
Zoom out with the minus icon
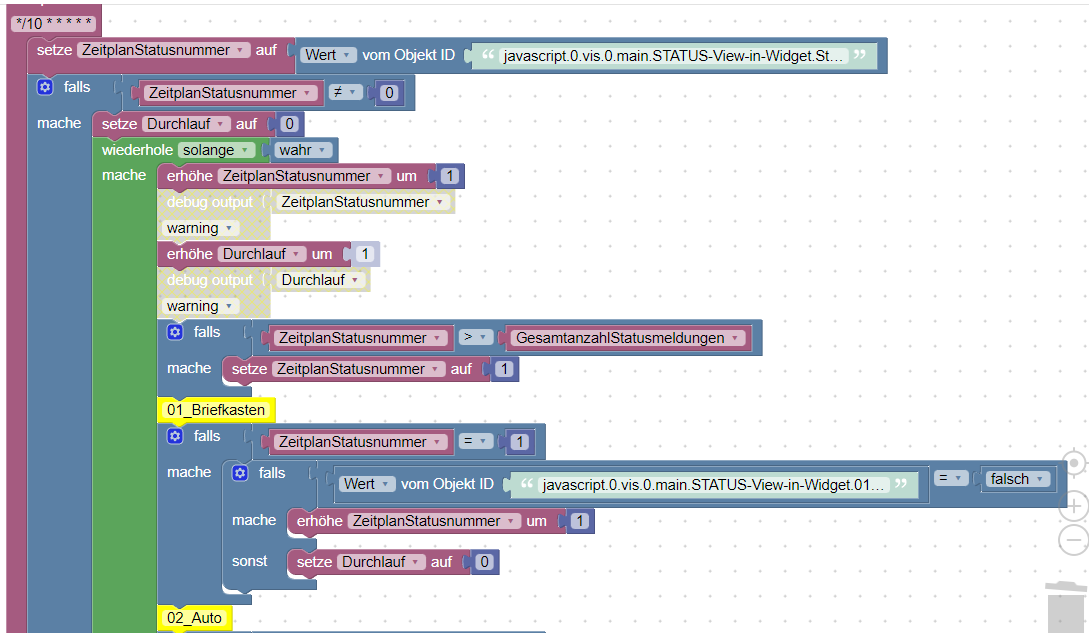point(1074,540)
